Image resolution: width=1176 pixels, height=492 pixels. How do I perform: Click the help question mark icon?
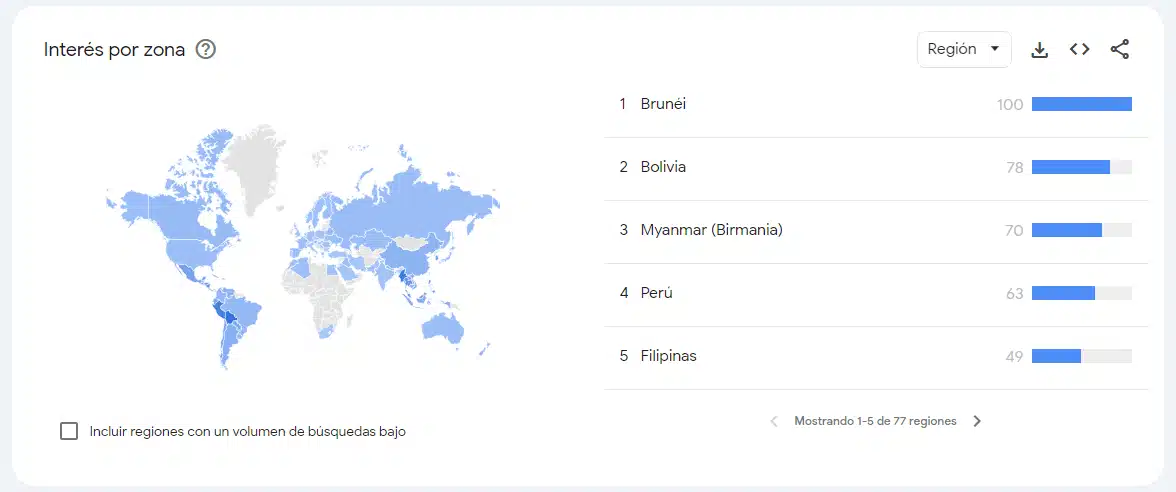coord(206,49)
